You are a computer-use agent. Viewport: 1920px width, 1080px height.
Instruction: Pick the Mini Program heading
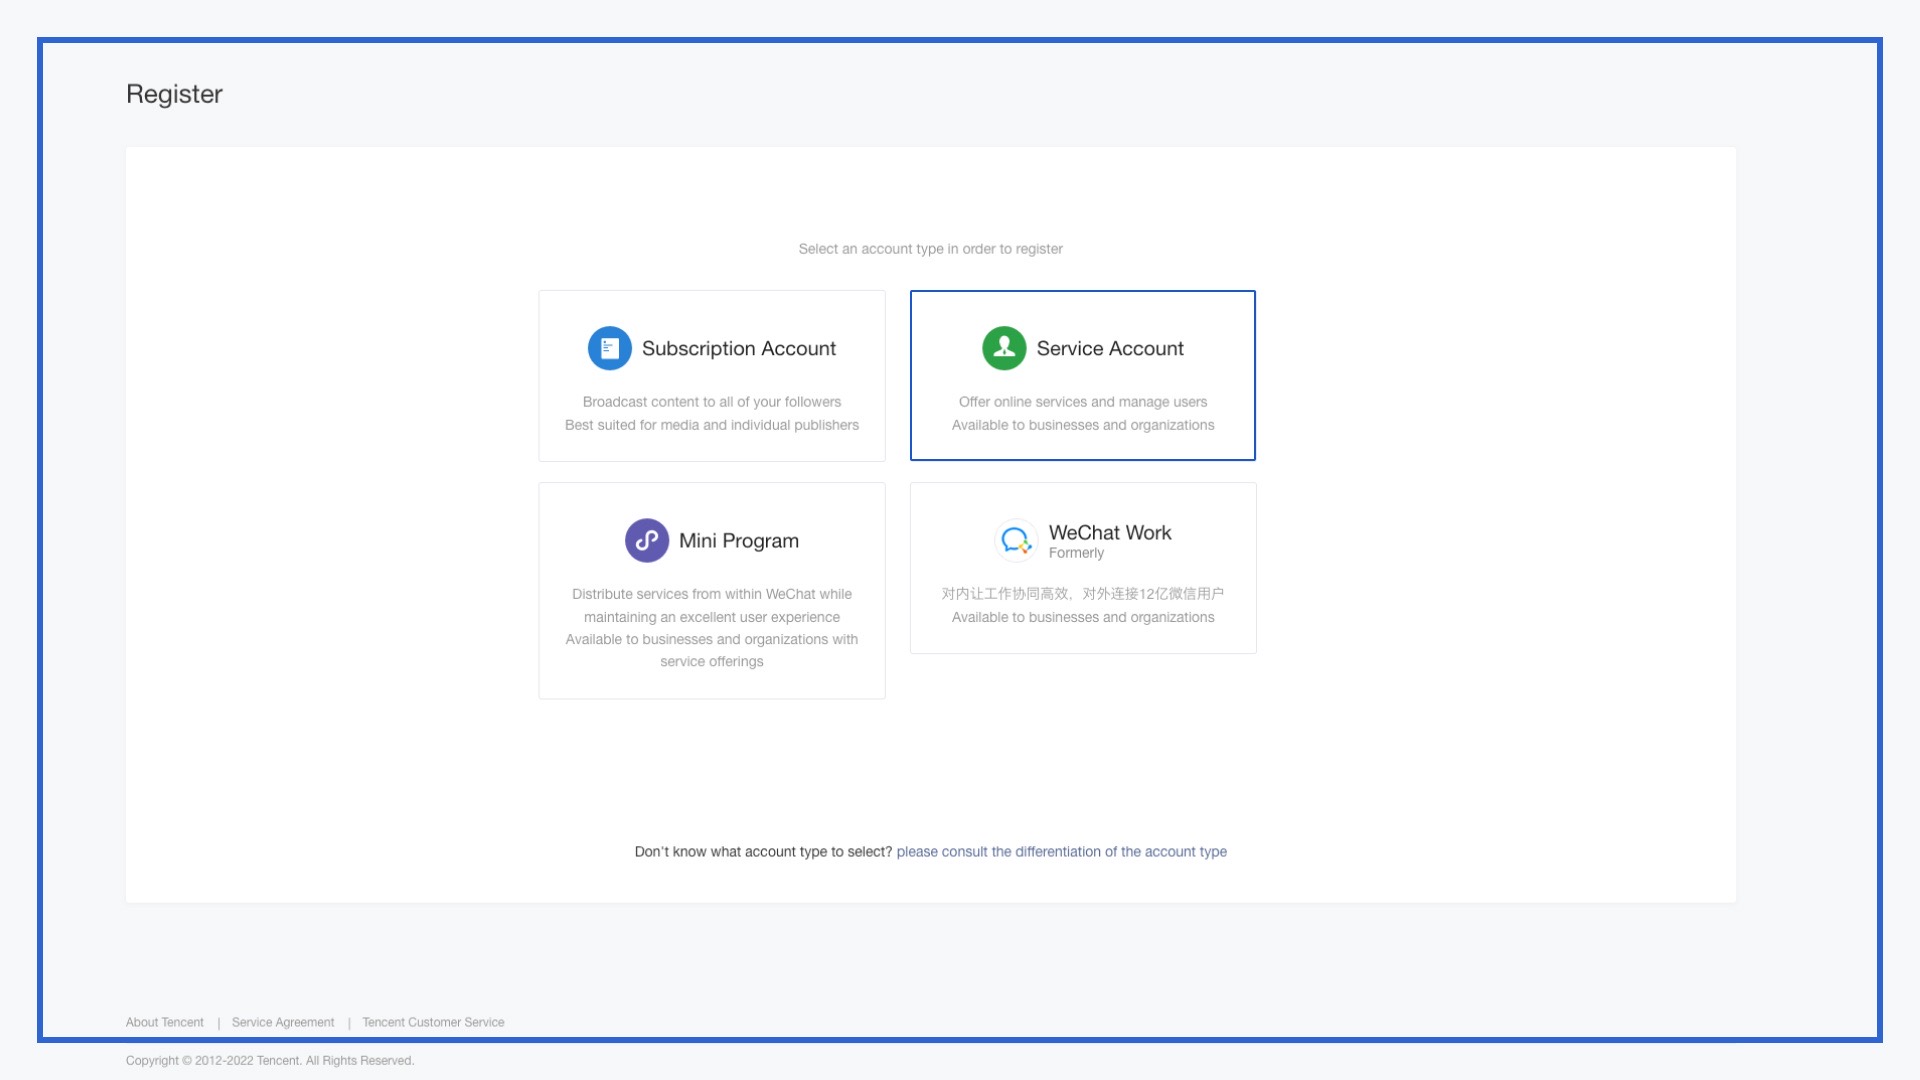coord(738,540)
